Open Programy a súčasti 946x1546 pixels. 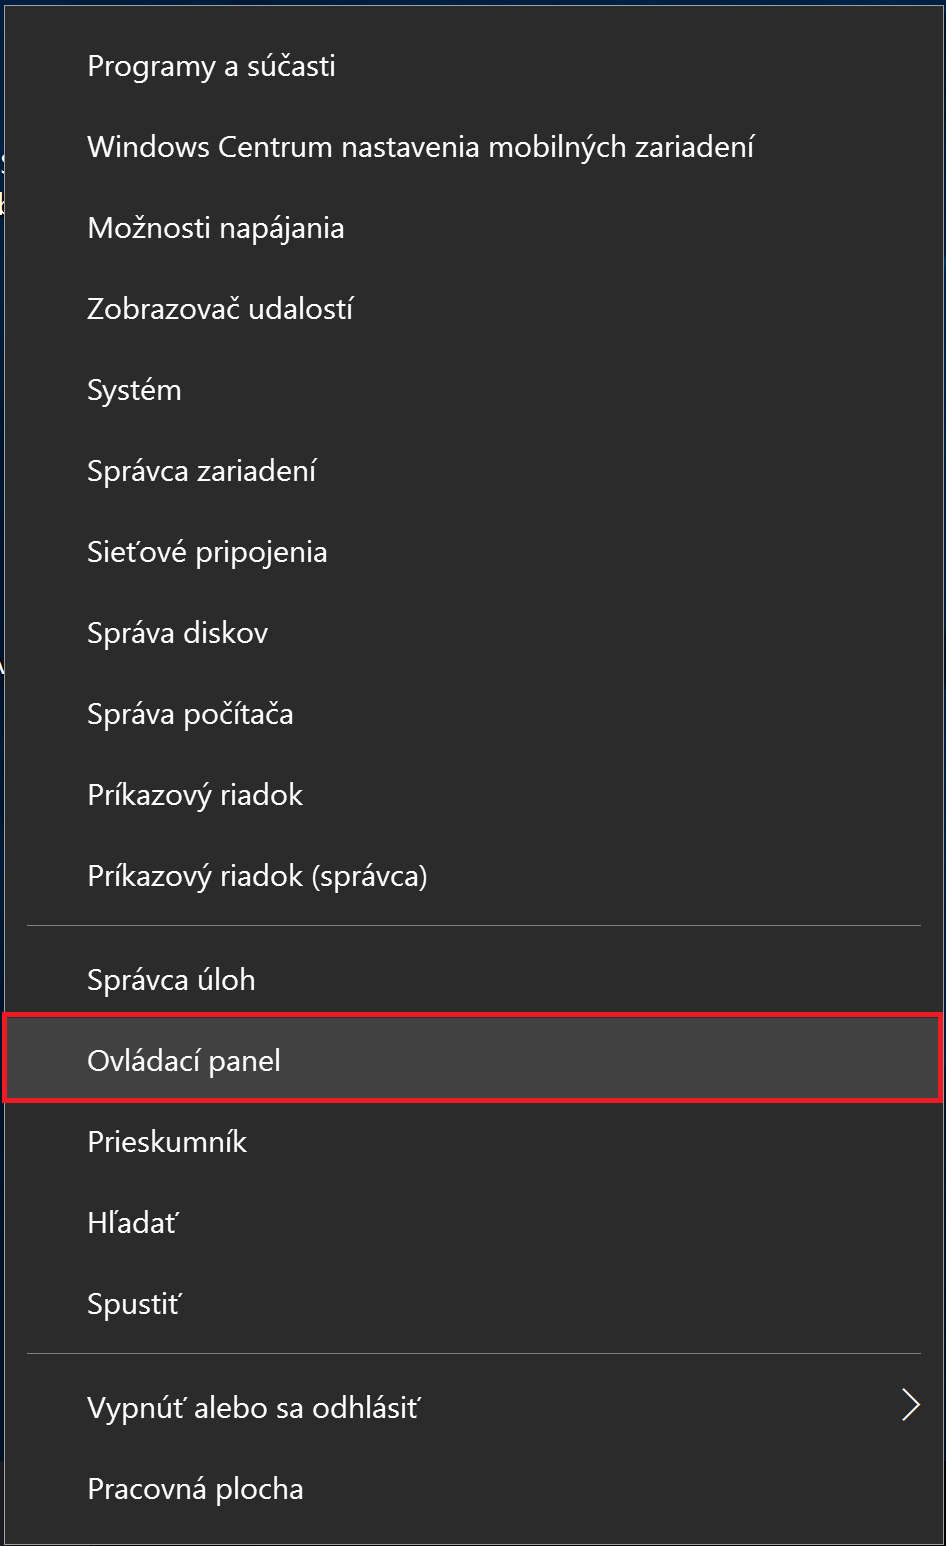click(473, 66)
